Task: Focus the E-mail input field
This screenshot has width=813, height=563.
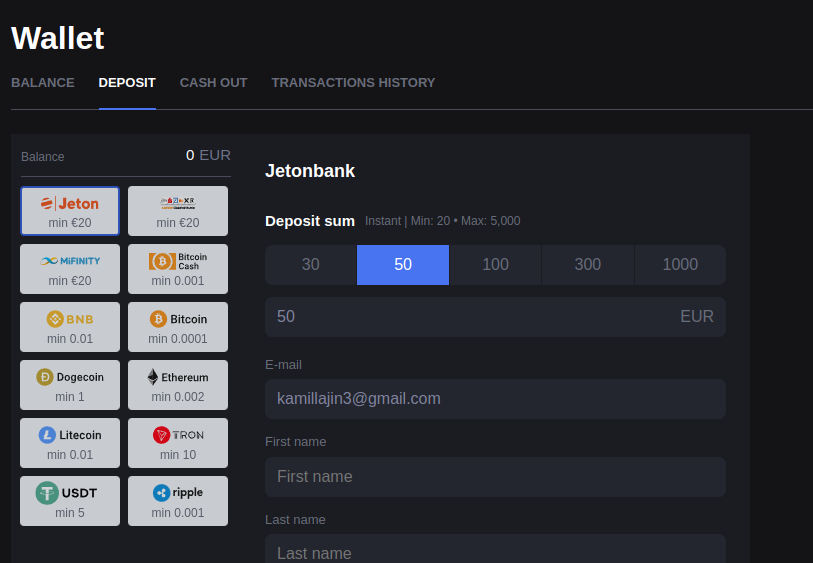Action: pyautogui.click(x=495, y=399)
